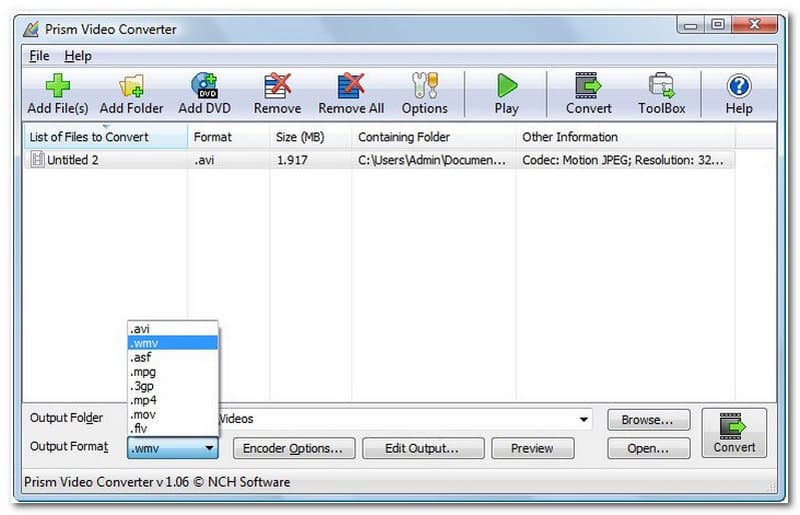Screen dimensions: 800x515
Task: Click the Add Folder toolbar icon
Action: (x=131, y=85)
